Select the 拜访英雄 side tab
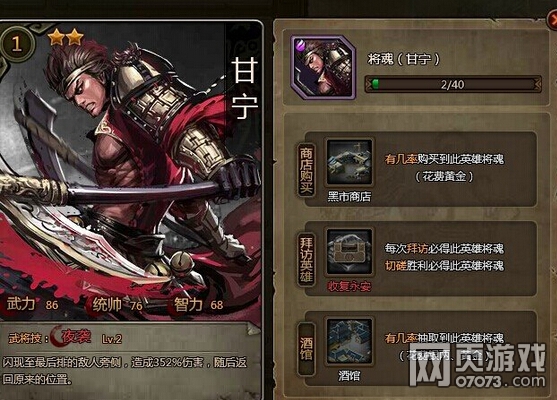The width and height of the screenshot is (557, 400). 306,260
